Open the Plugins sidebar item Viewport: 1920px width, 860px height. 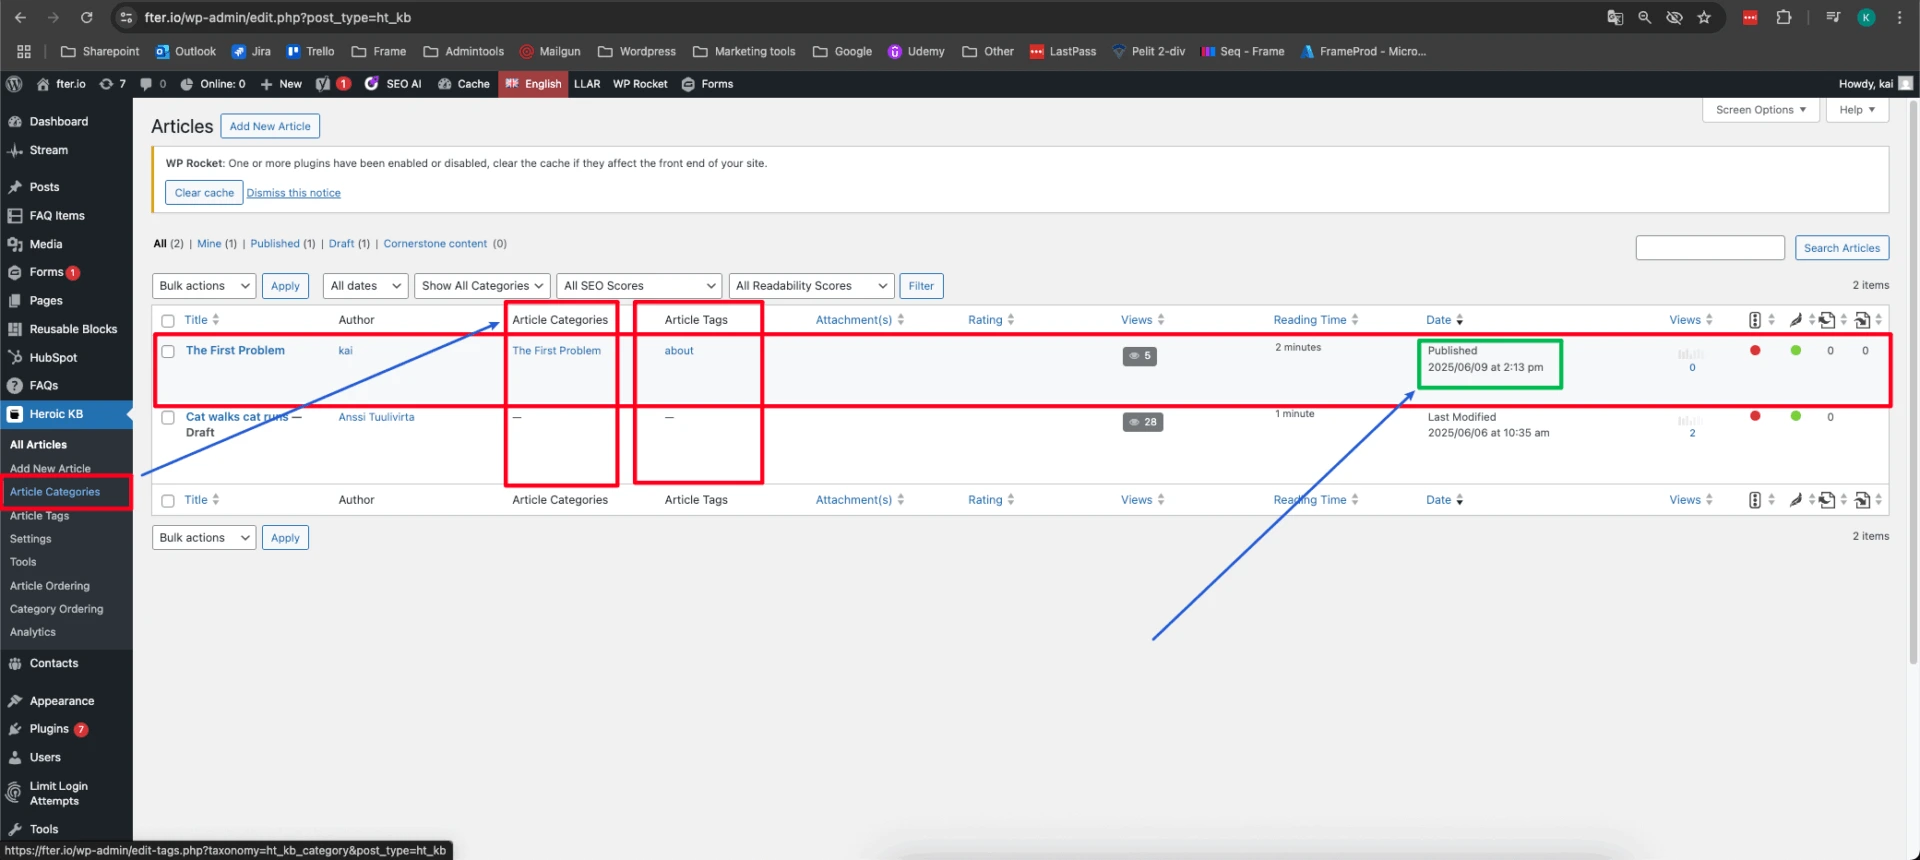[49, 729]
